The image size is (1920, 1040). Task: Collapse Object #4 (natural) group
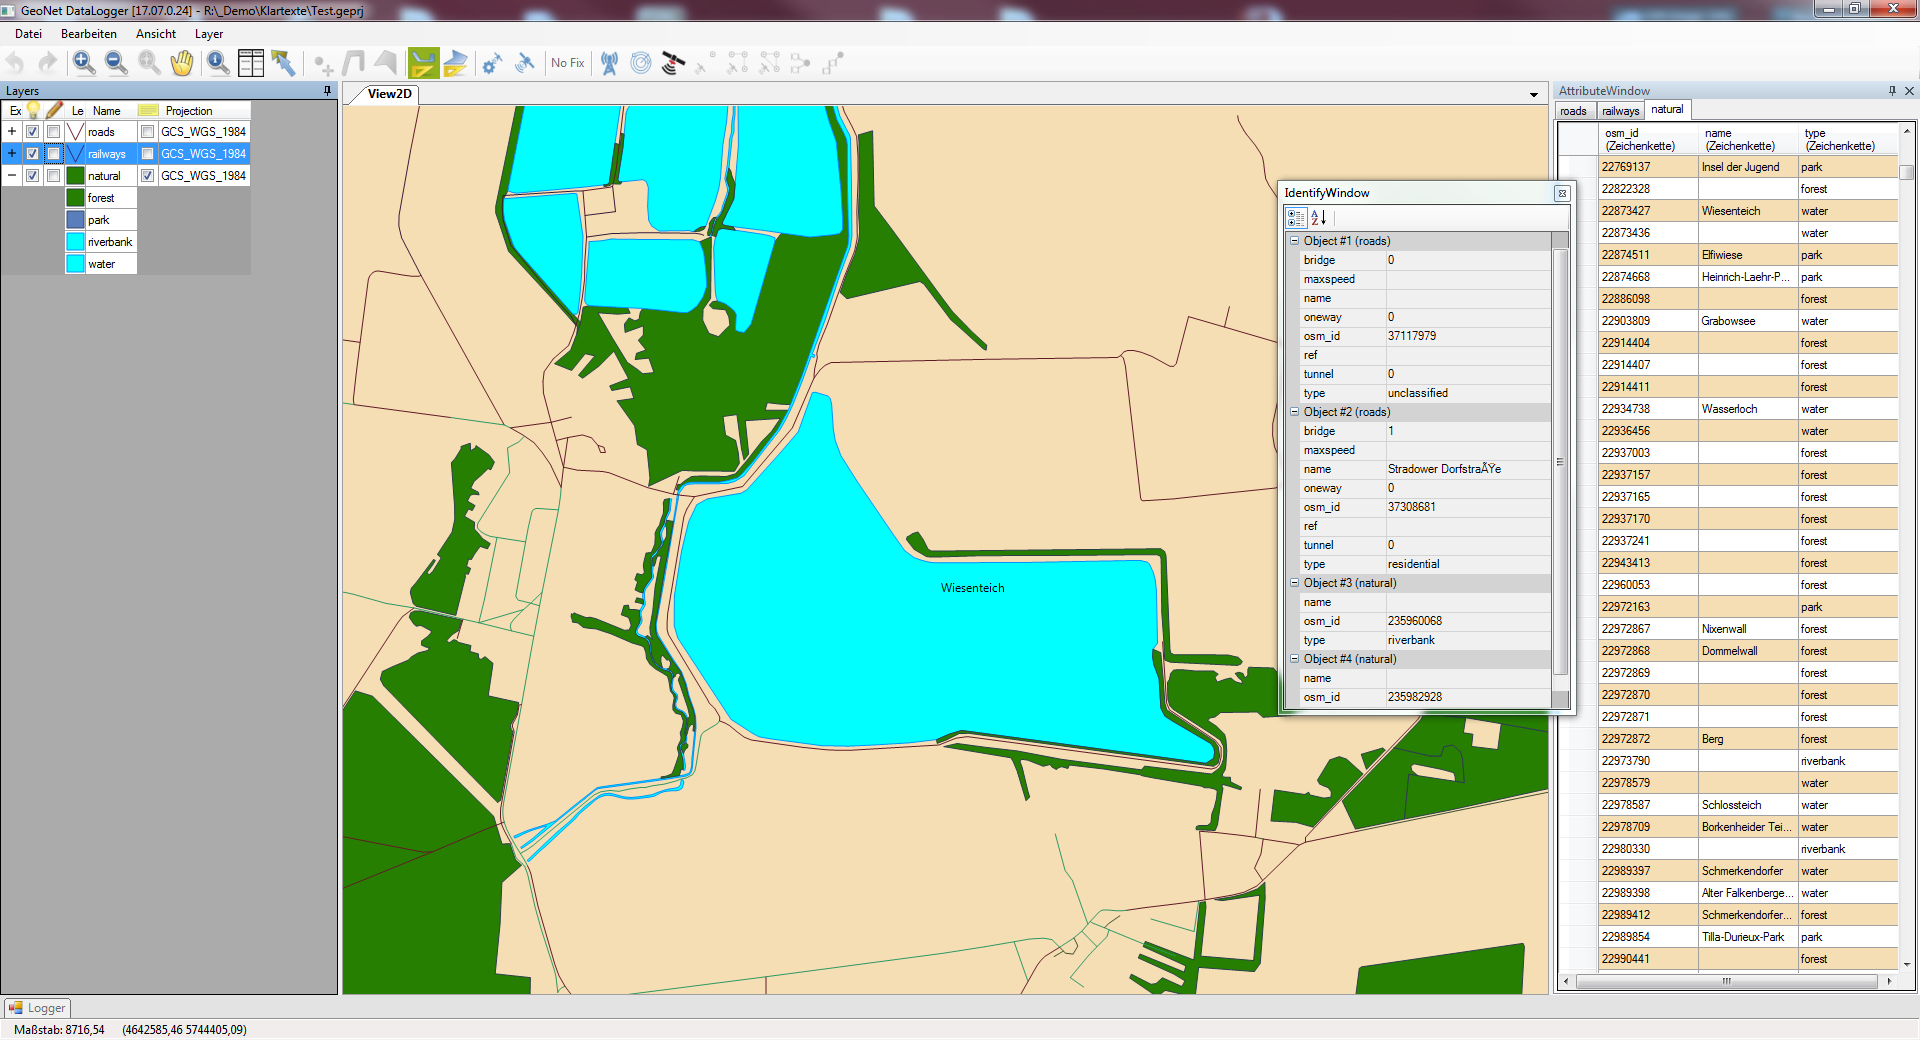point(1294,659)
